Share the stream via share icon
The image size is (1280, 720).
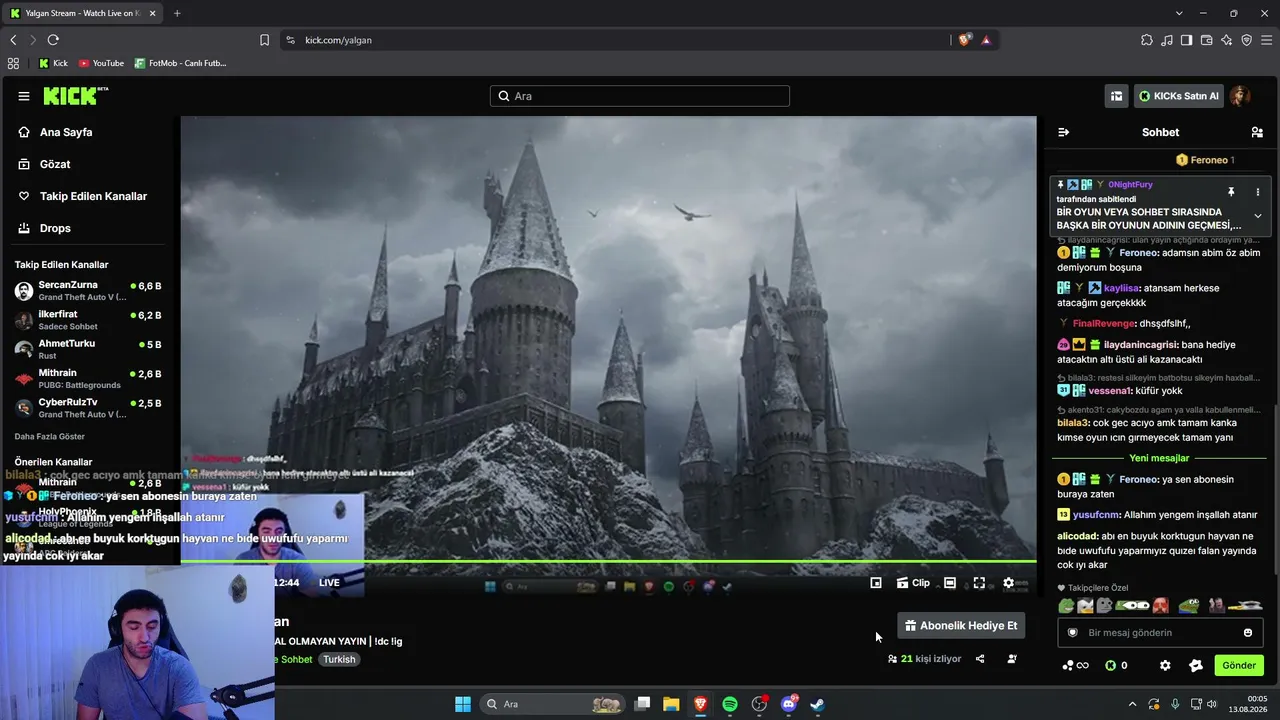coord(980,659)
